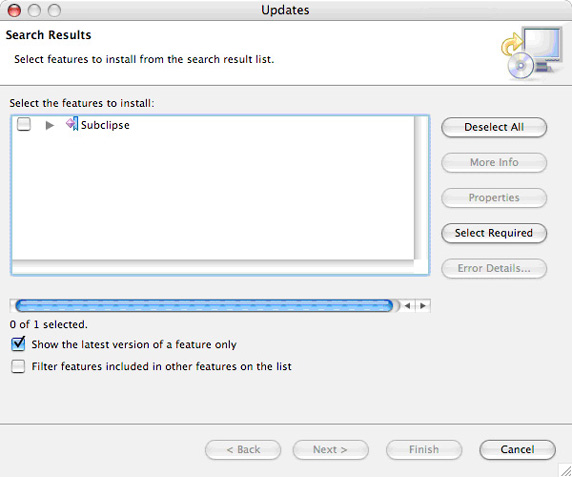Uncheck Show the latest version only

tap(18, 344)
